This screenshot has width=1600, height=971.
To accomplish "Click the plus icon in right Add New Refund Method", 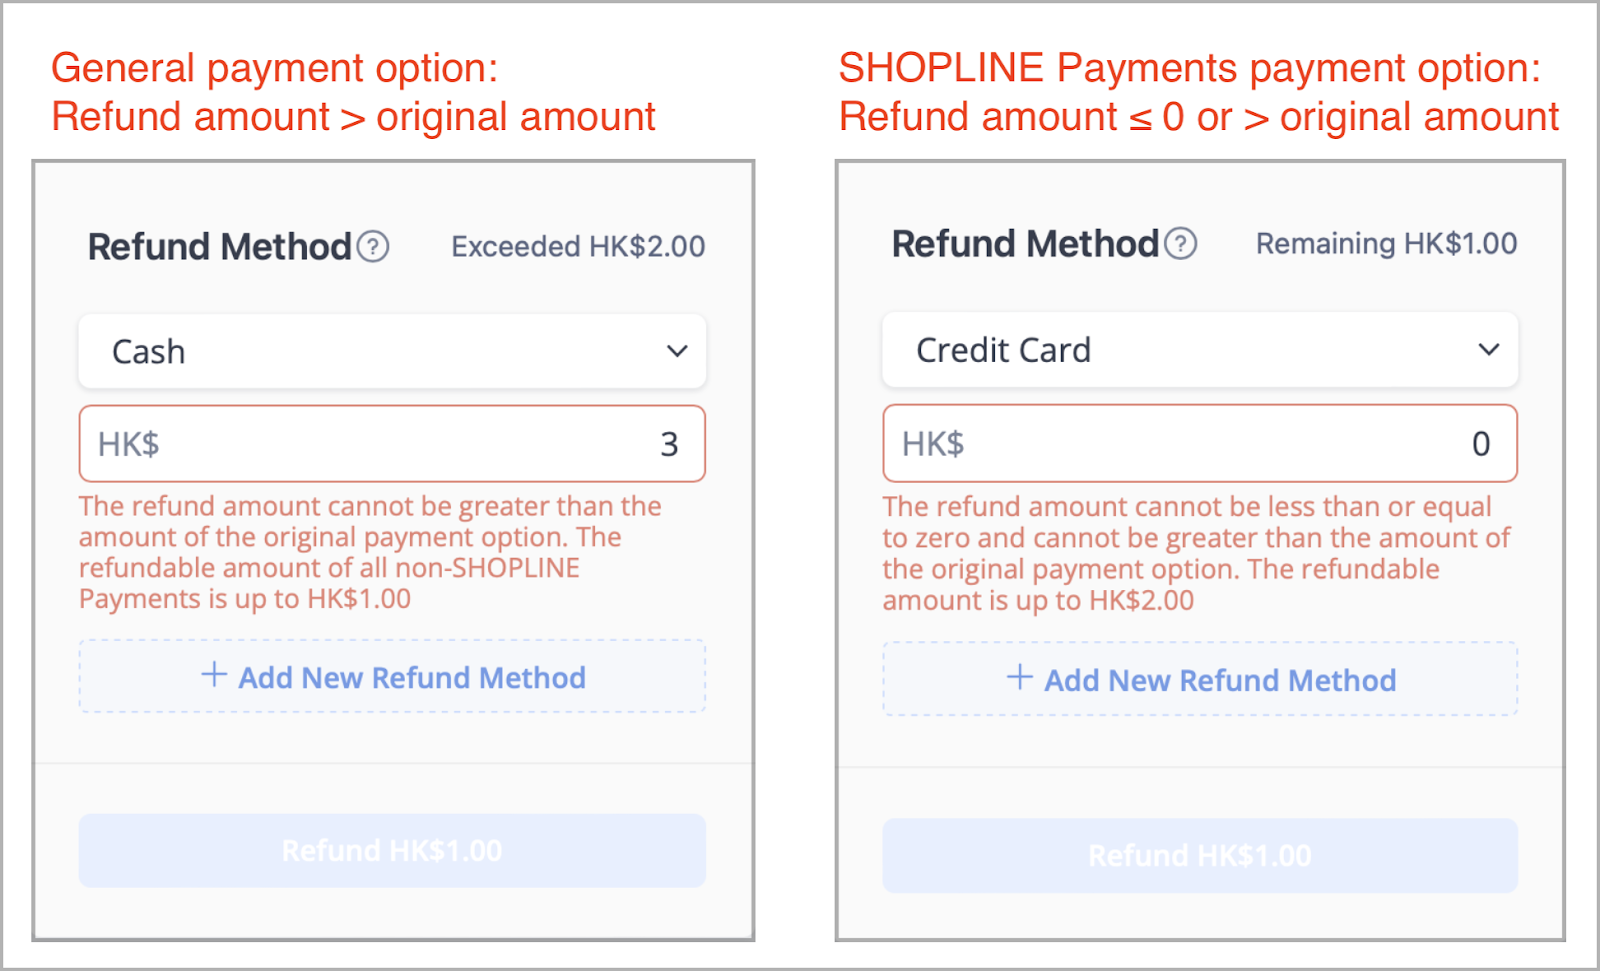I will coord(1020,677).
